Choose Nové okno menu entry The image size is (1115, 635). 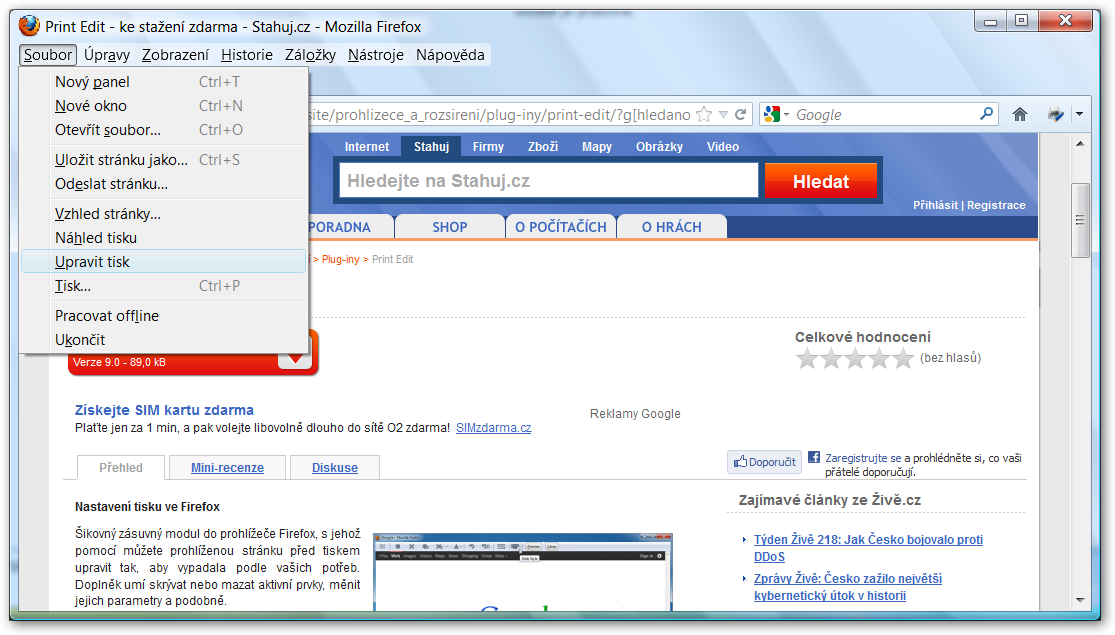point(164,106)
